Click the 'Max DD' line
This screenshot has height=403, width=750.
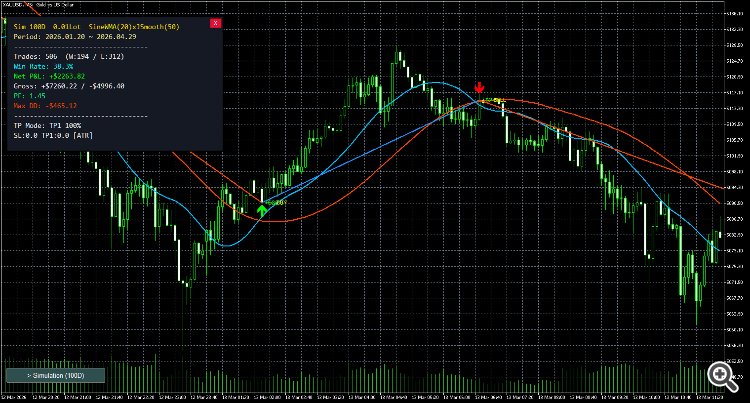(x=45, y=106)
